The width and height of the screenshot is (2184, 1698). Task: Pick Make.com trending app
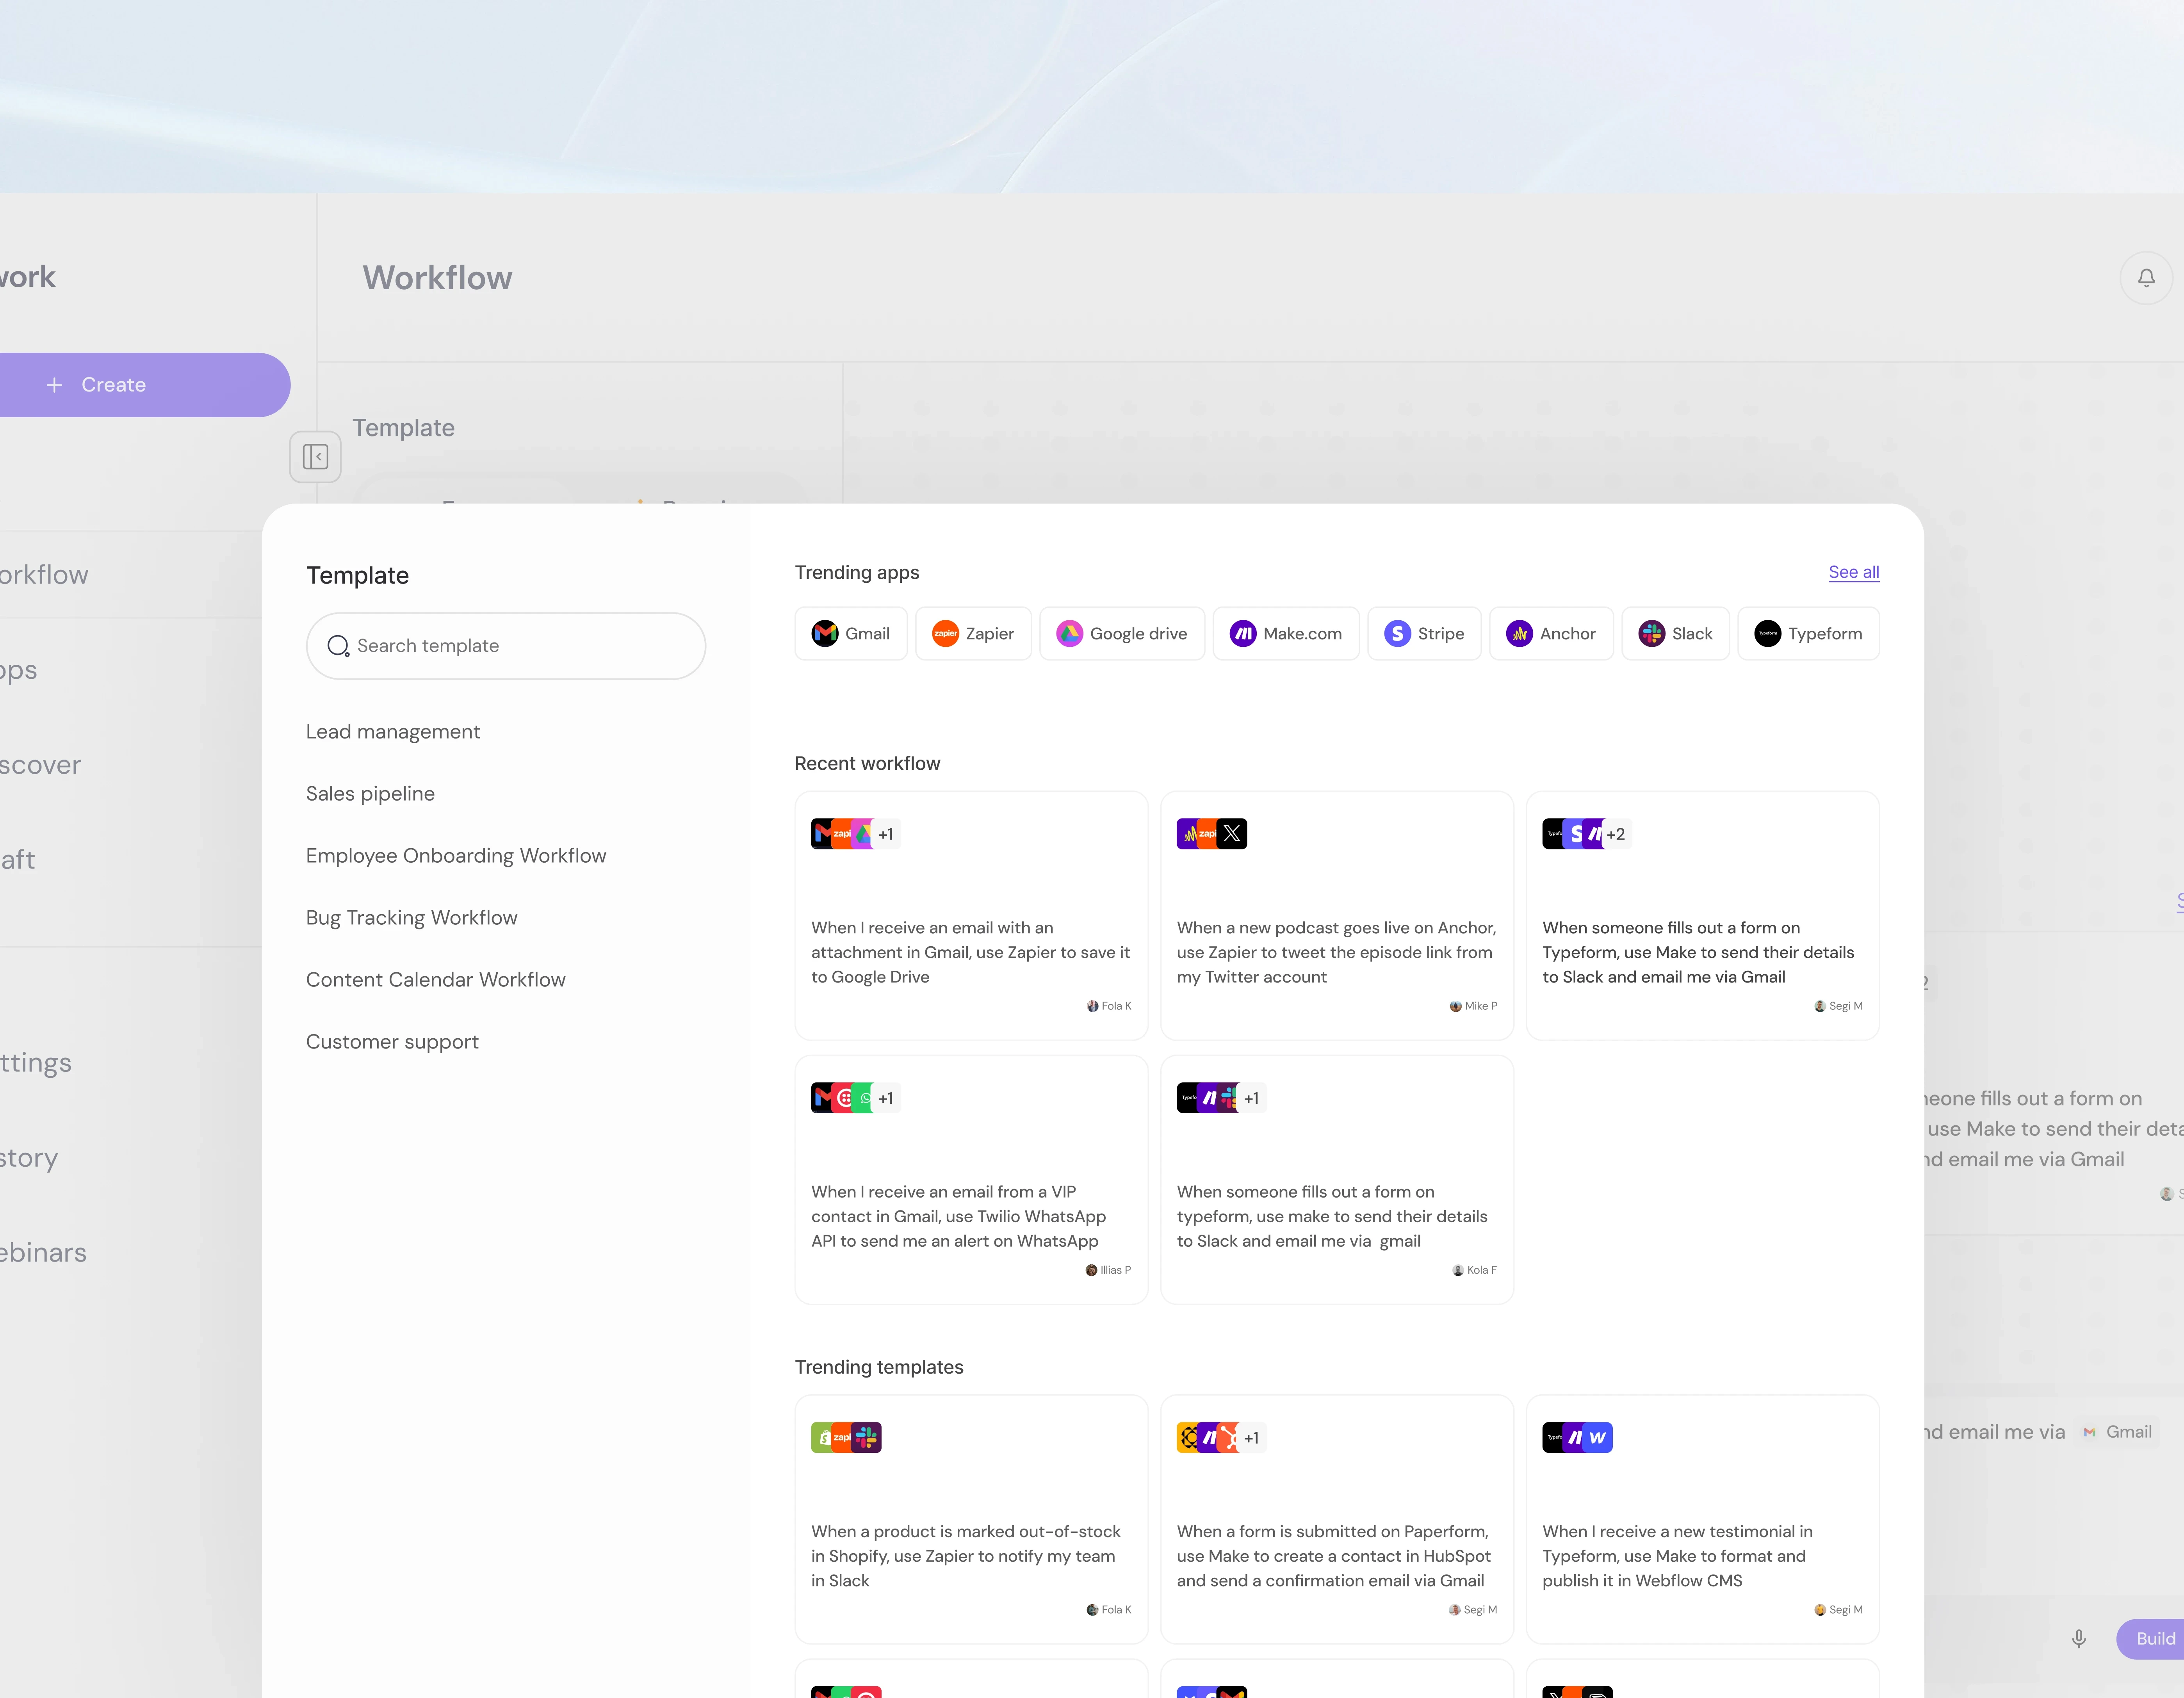click(1286, 634)
